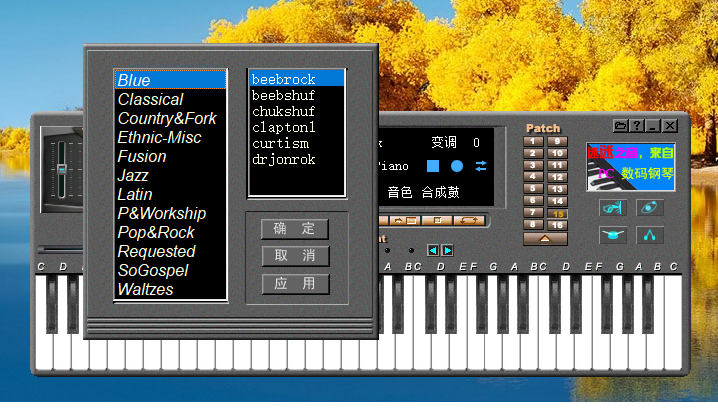This screenshot has height=408, width=718.
Task: Expand the patch list with up-arrow button
Action: pyautogui.click(x=545, y=239)
